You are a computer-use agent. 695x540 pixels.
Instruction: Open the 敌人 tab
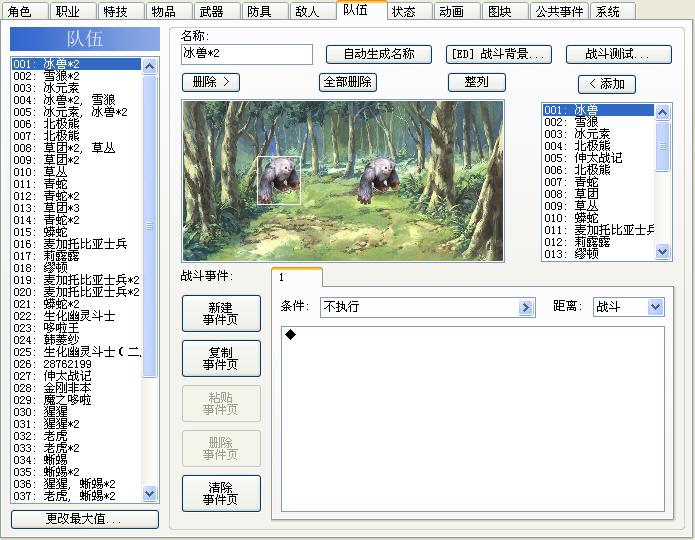point(312,11)
